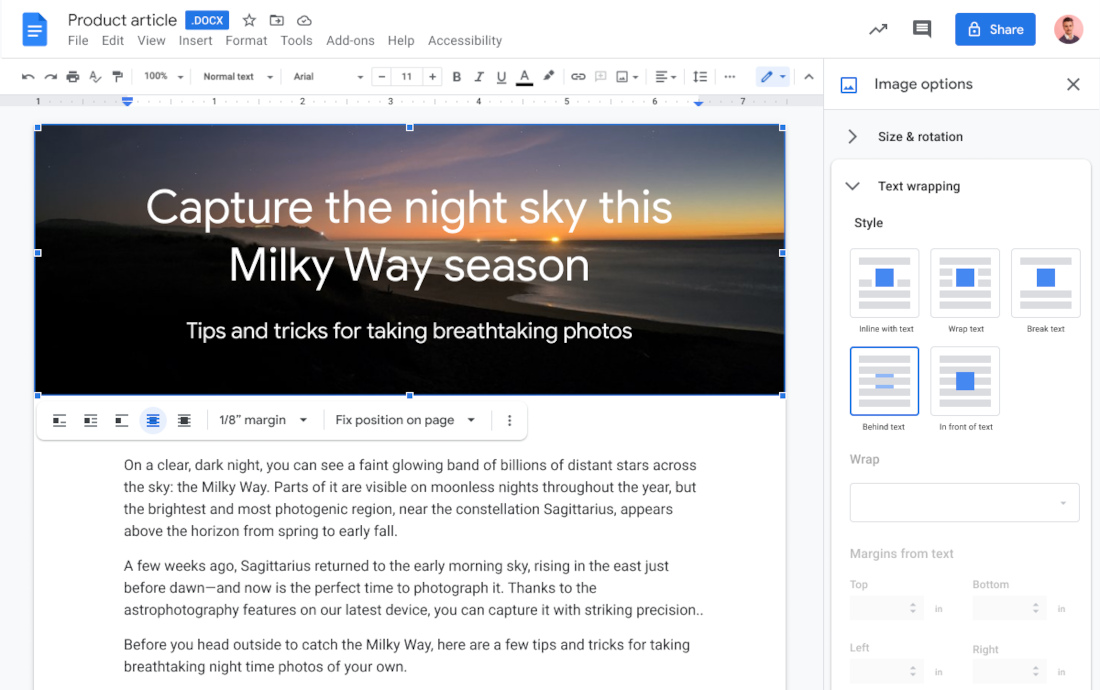Open the text color picker
This screenshot has height=690, width=1100.
tap(524, 77)
